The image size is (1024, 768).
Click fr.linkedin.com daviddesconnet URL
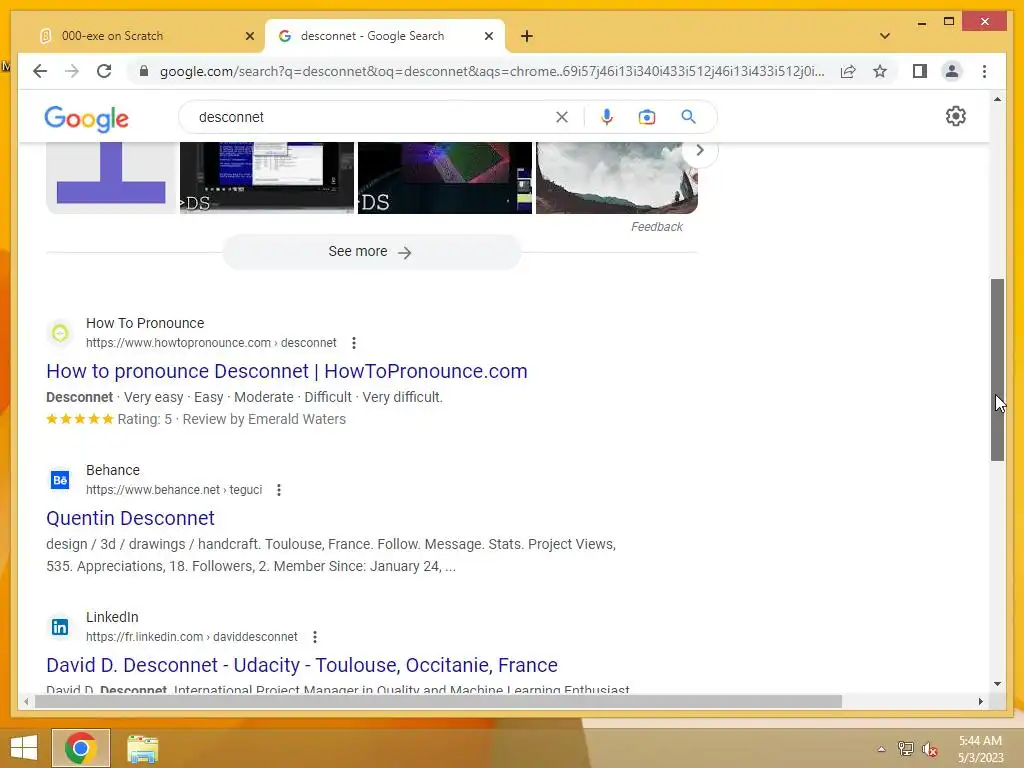[x=191, y=637]
